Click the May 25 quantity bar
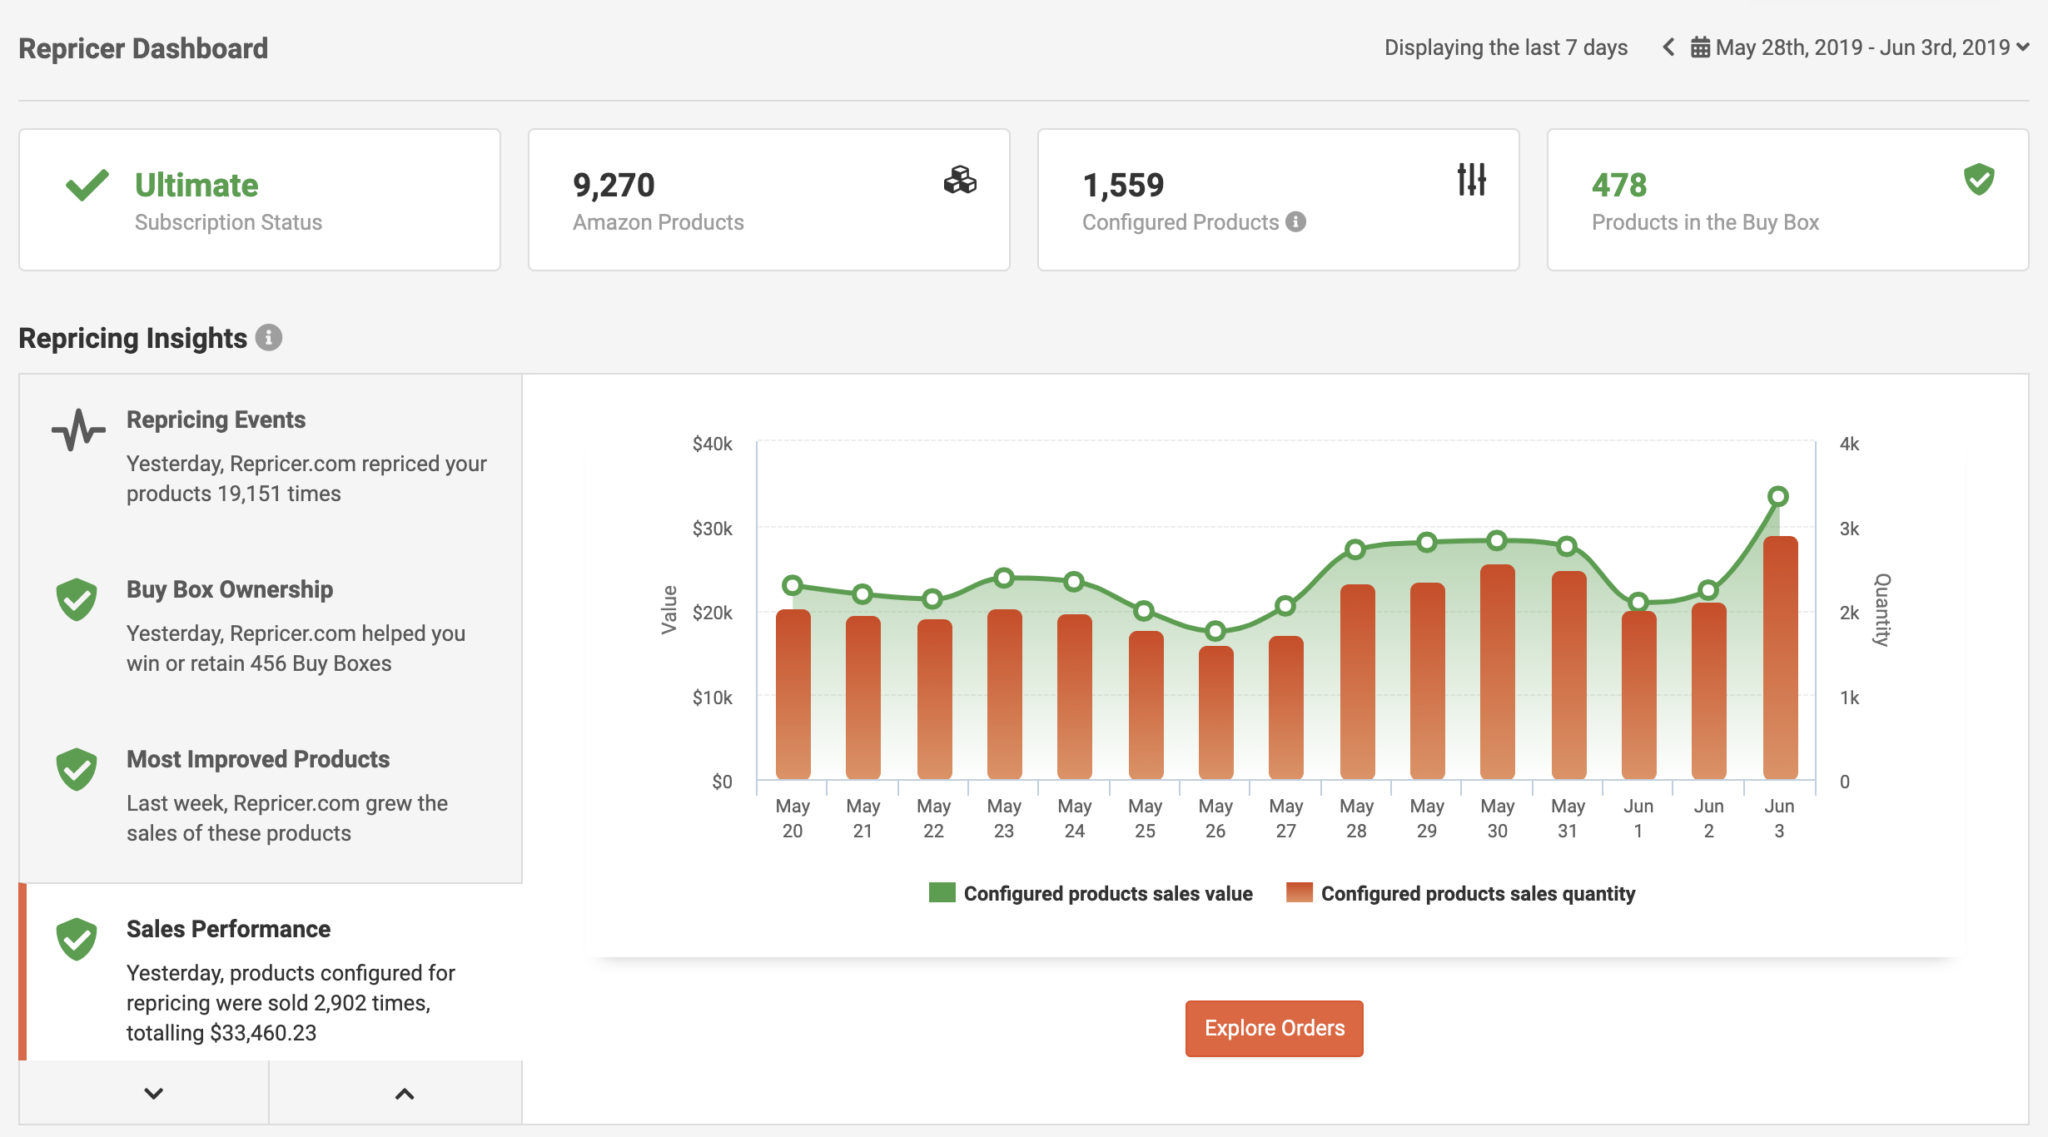 1146,705
